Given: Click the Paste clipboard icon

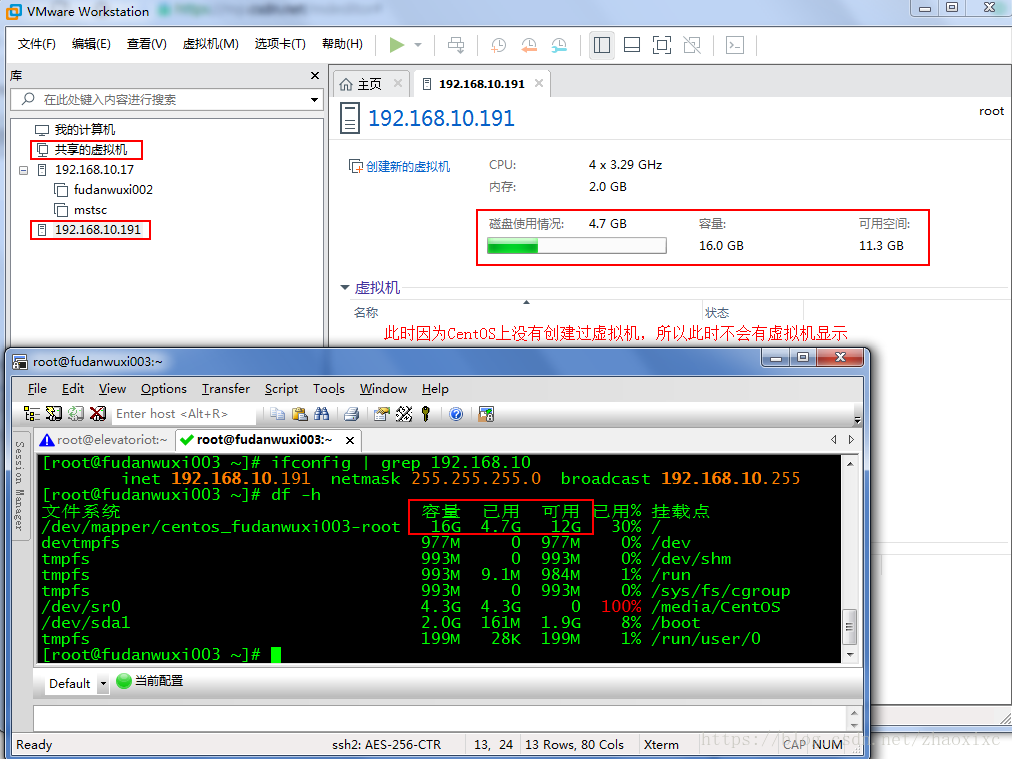Looking at the screenshot, I should point(299,414).
